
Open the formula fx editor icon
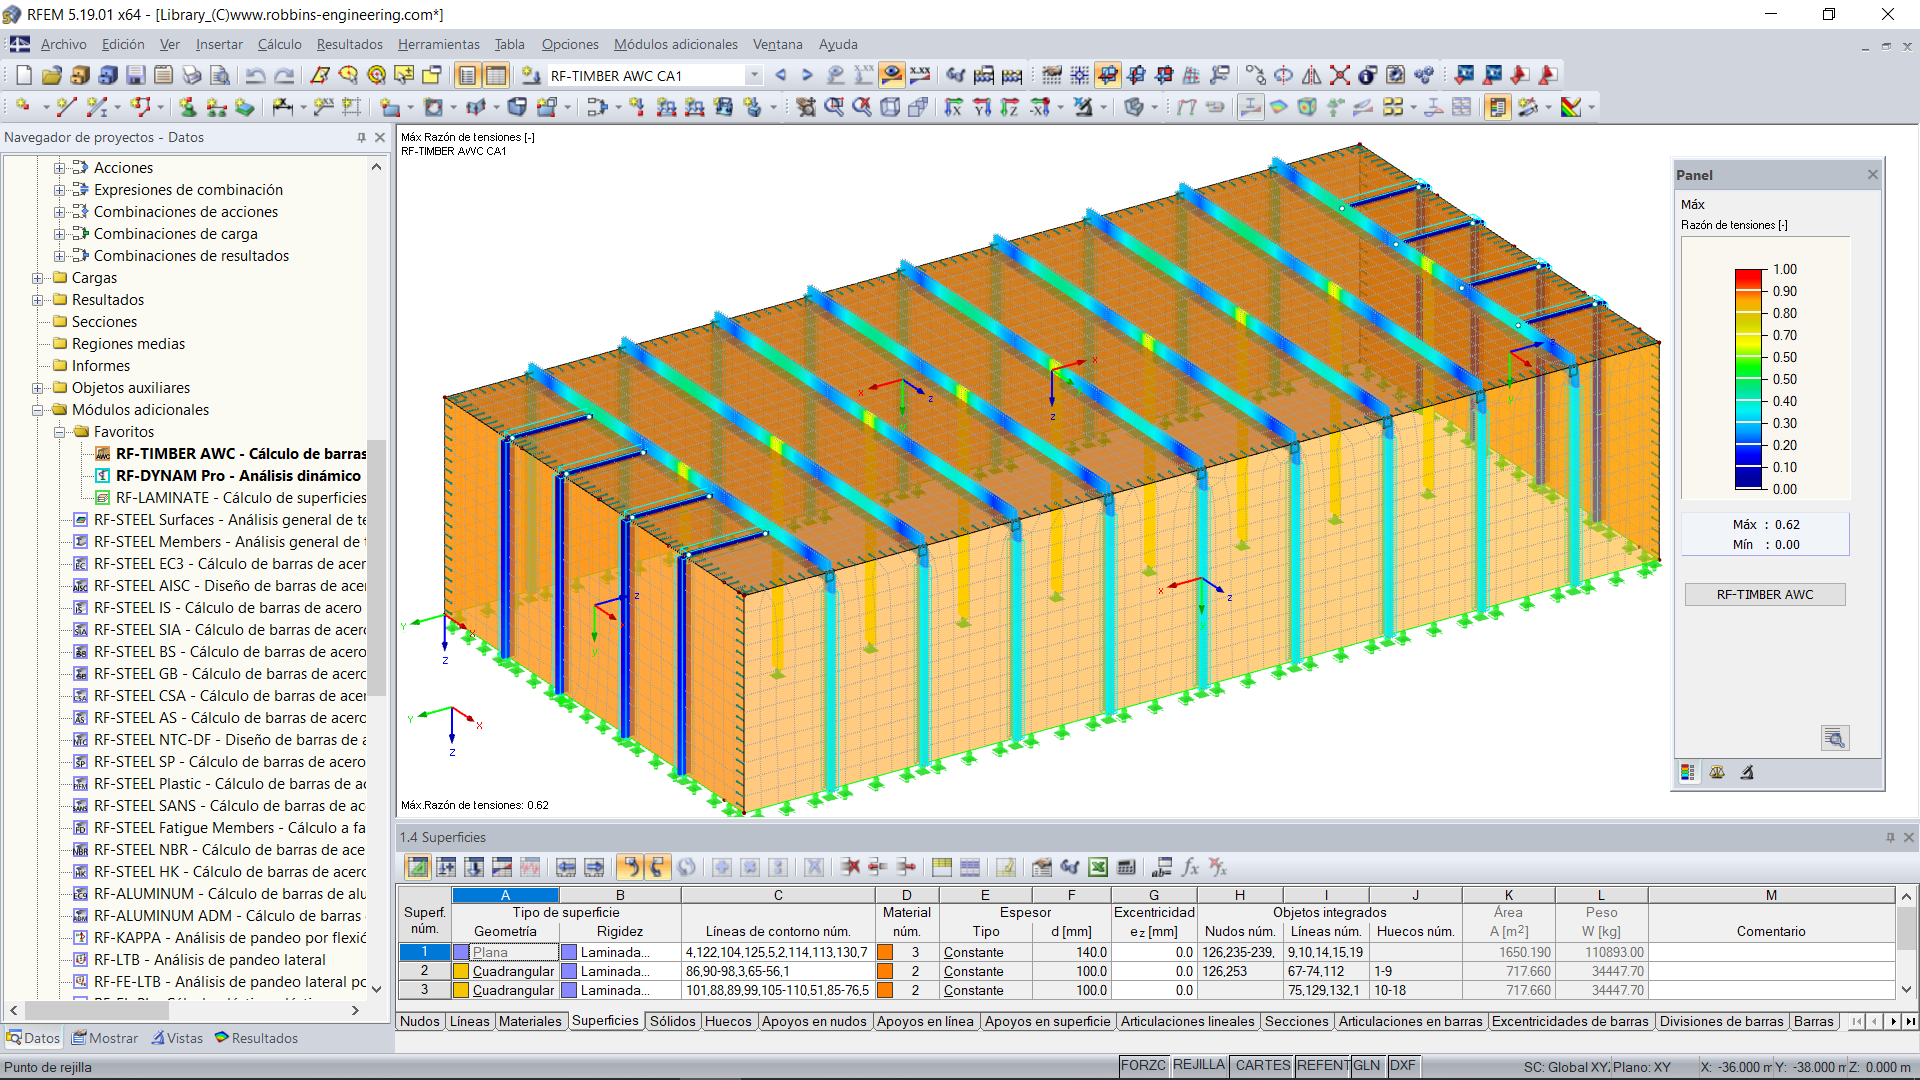click(1190, 867)
